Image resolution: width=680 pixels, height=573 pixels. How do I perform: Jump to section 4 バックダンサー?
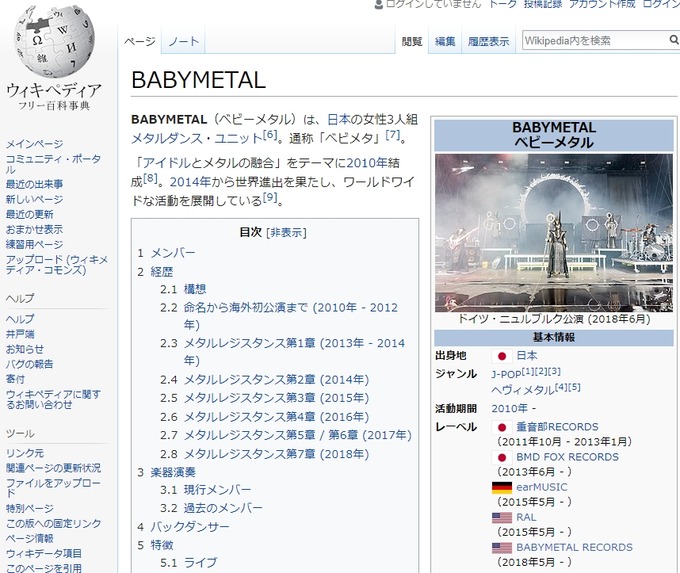pos(190,527)
